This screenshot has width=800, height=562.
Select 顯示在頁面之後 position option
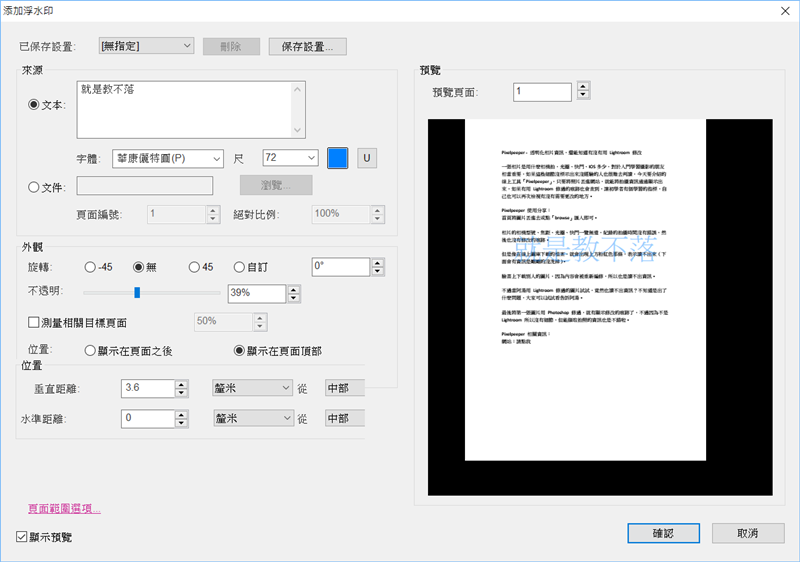click(x=91, y=351)
